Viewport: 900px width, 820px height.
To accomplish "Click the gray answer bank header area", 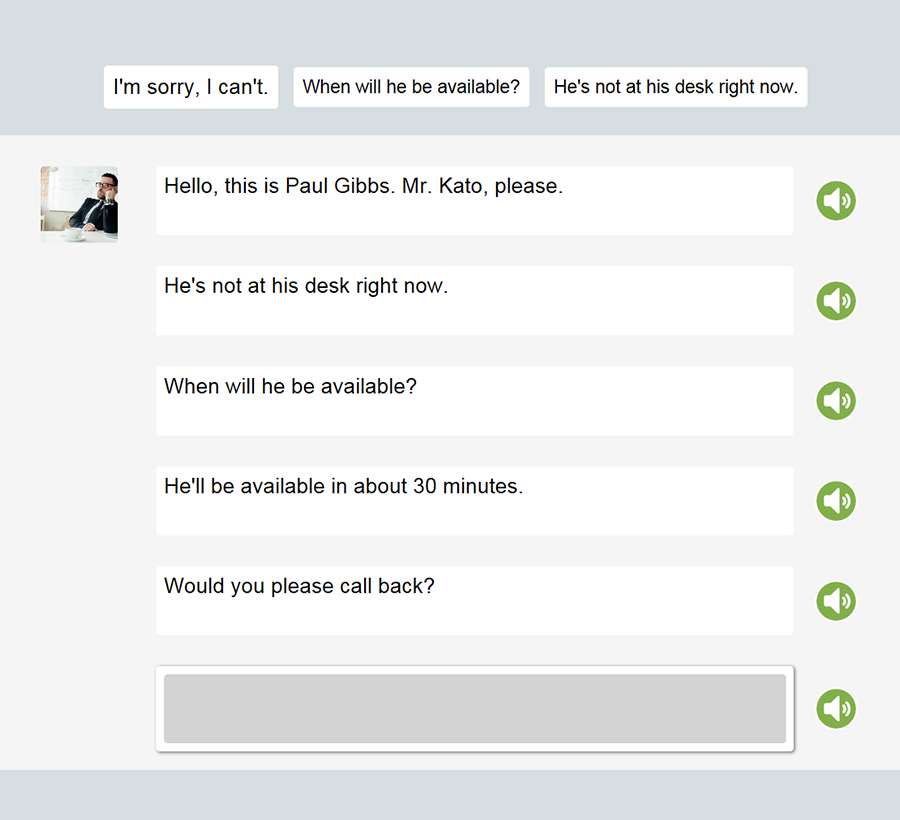I will [x=450, y=30].
